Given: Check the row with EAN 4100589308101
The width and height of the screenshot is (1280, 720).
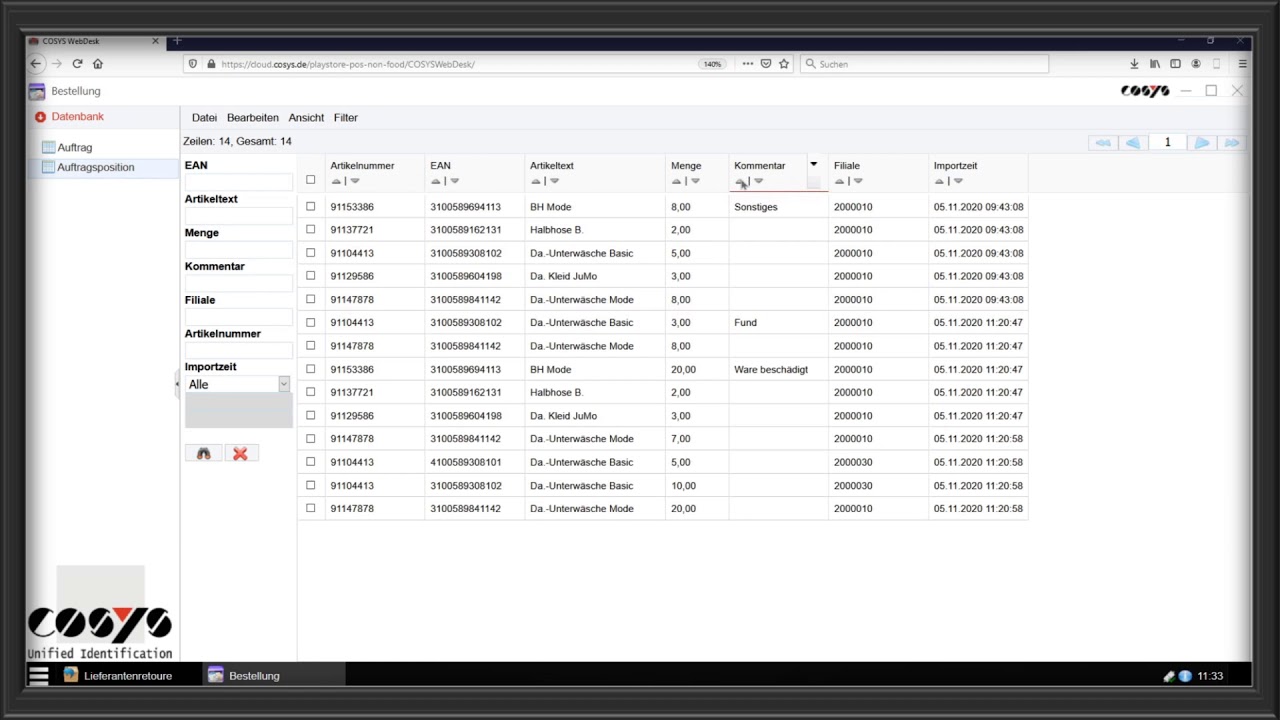Looking at the screenshot, I should pos(311,462).
